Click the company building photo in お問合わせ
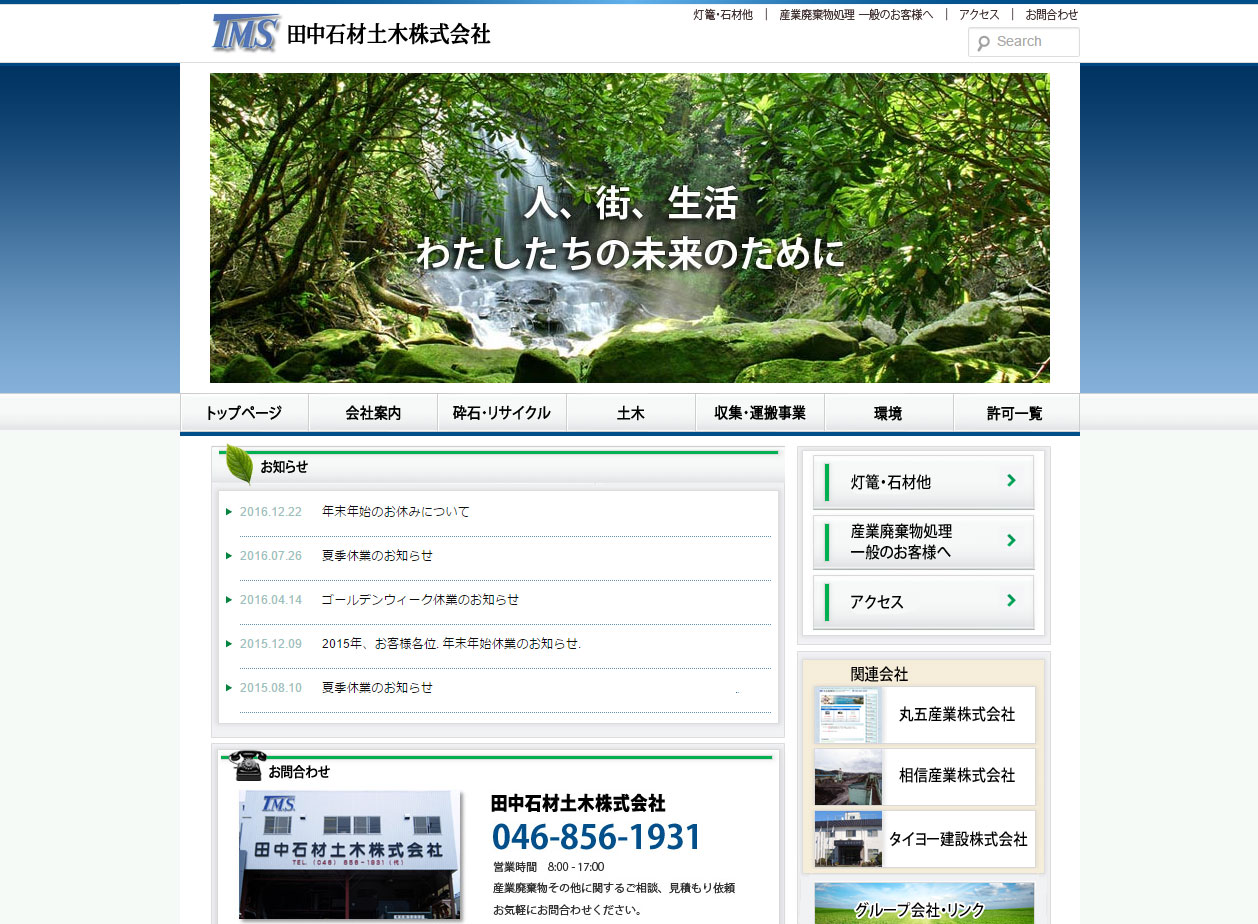1258x924 pixels. click(350, 855)
